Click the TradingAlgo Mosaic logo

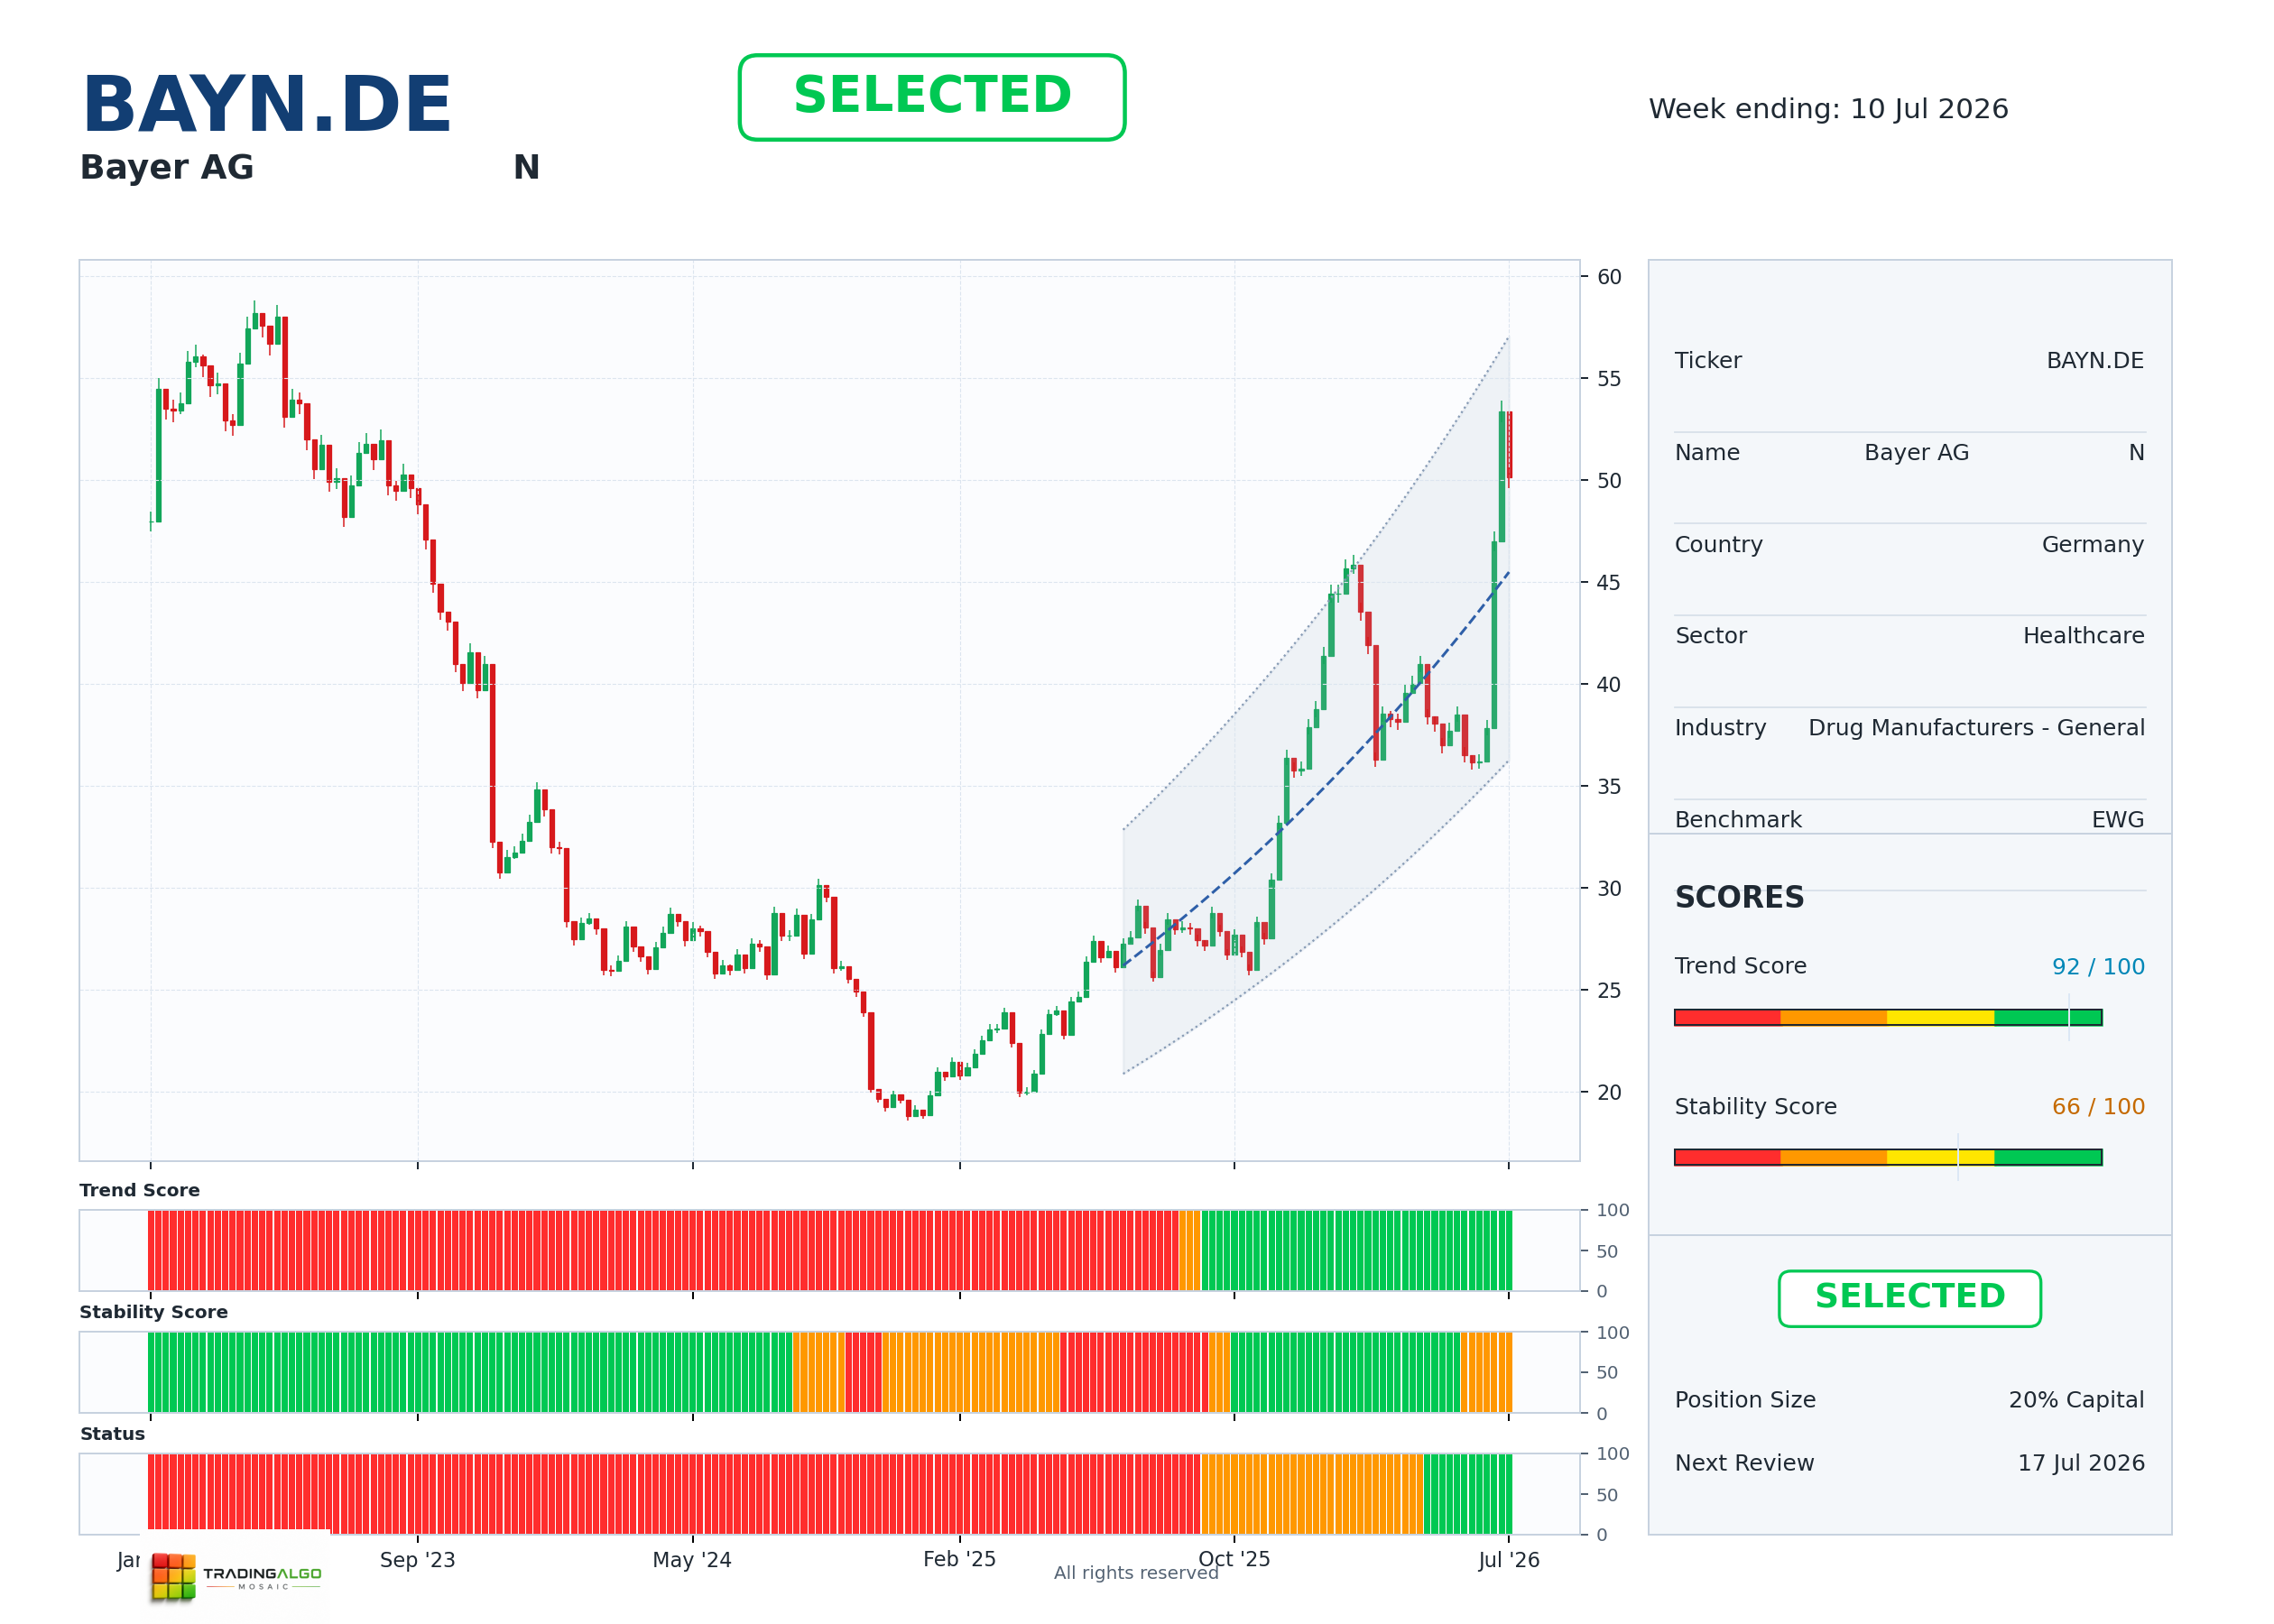point(236,1576)
